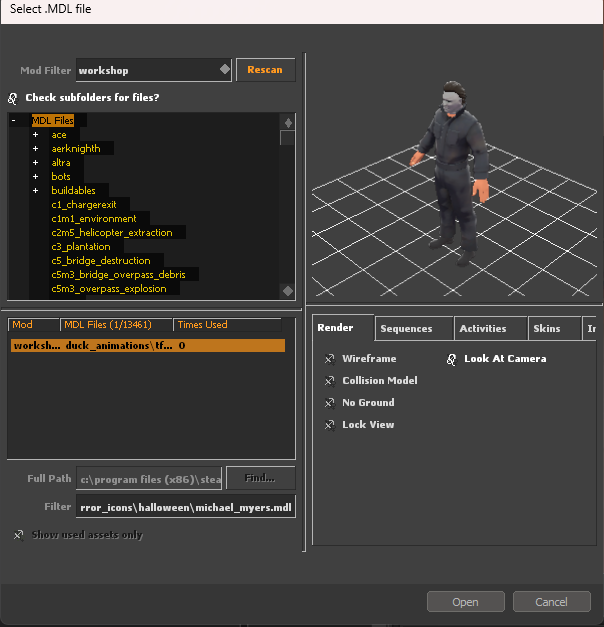Viewport: 604px width, 627px height.
Task: Click the Filter input with michael_myers.mdl
Action: [186, 507]
